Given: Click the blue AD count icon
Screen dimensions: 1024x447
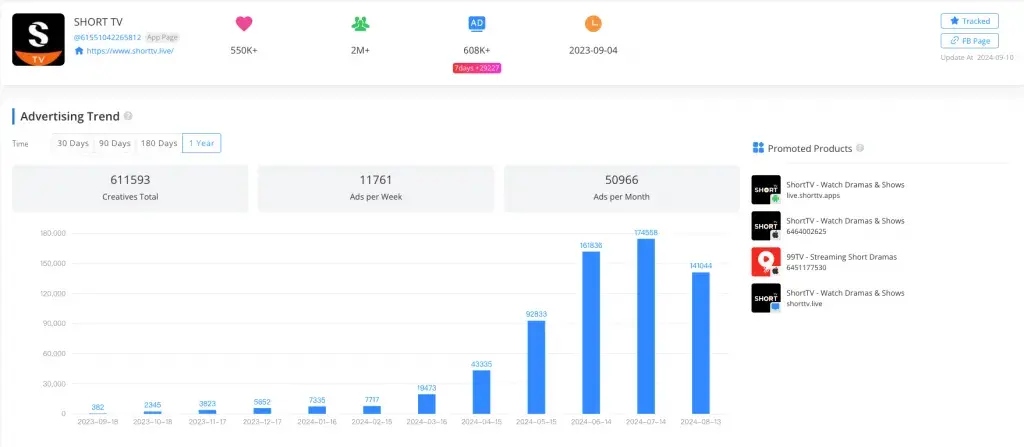Looking at the screenshot, I should 477,24.
